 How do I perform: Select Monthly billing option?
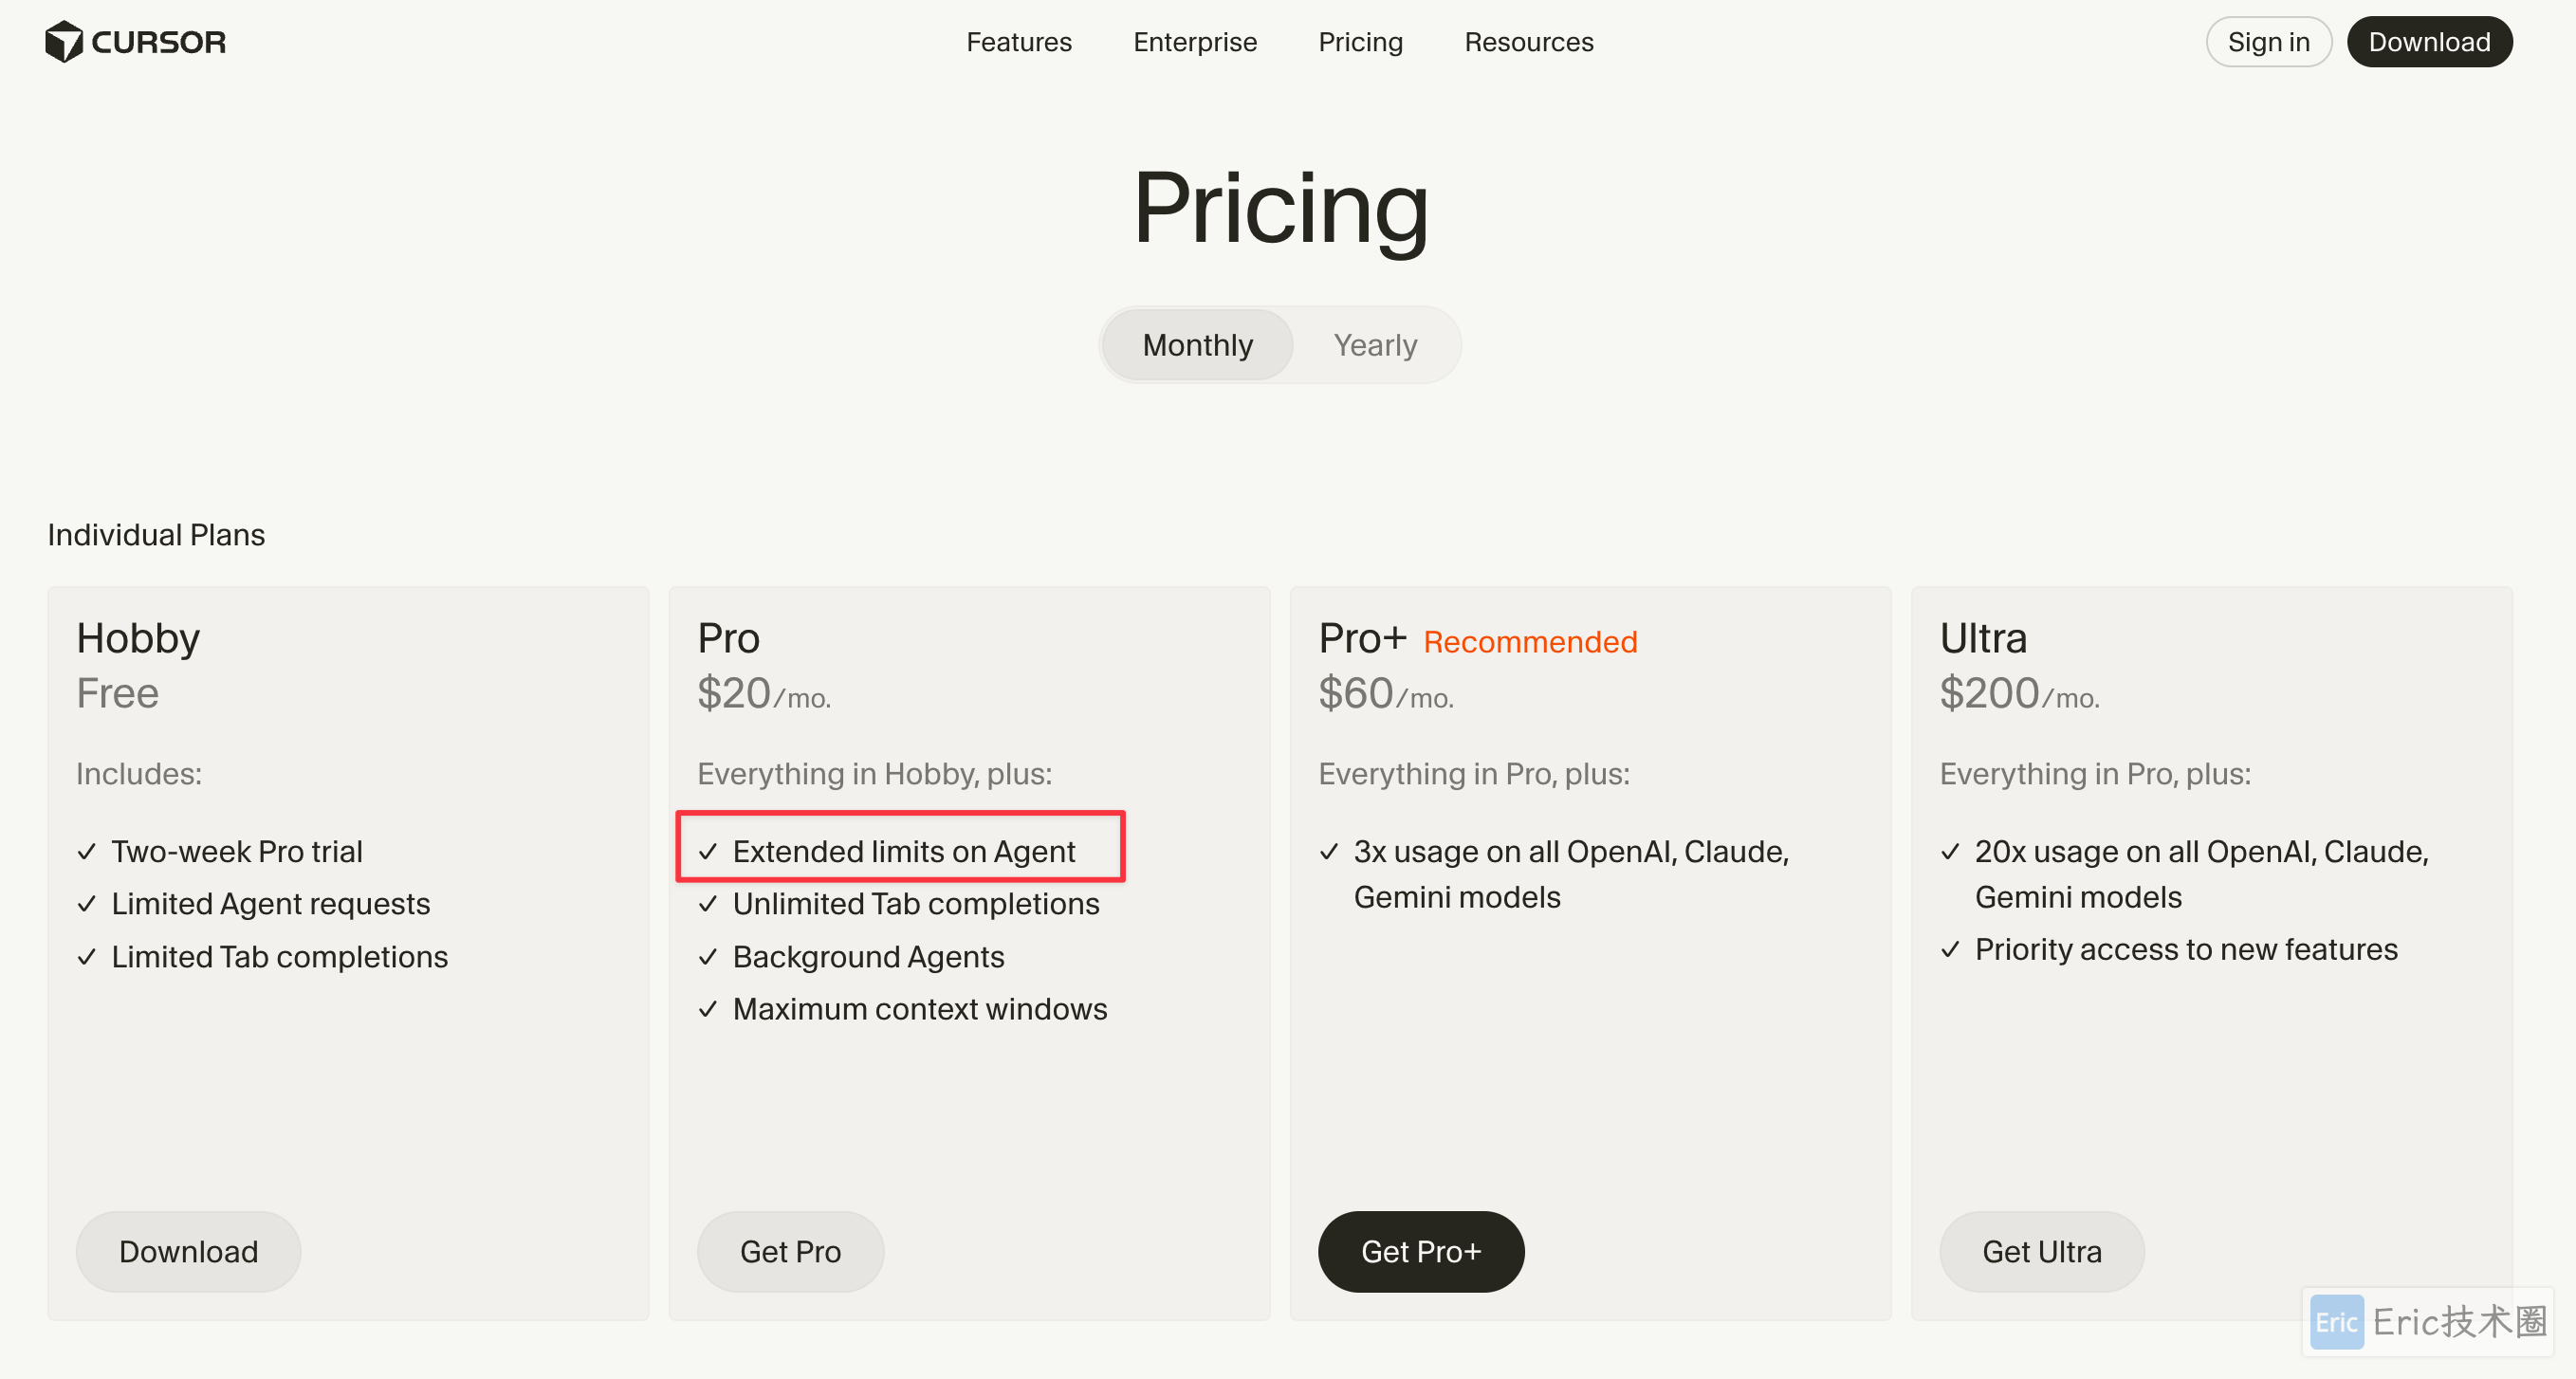1197,345
